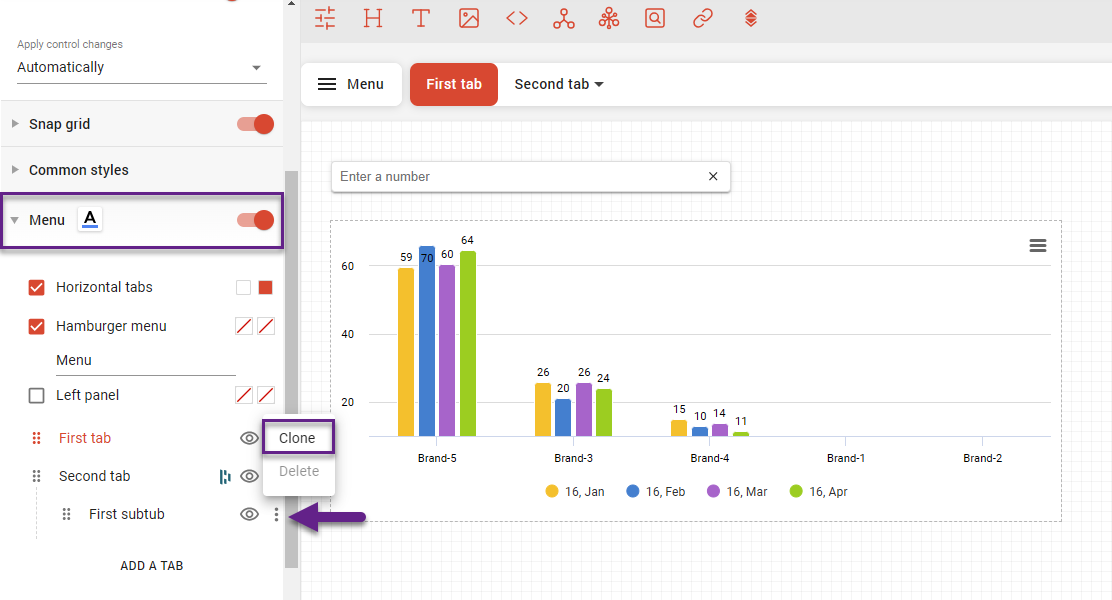Select the code embed icon

tap(517, 18)
